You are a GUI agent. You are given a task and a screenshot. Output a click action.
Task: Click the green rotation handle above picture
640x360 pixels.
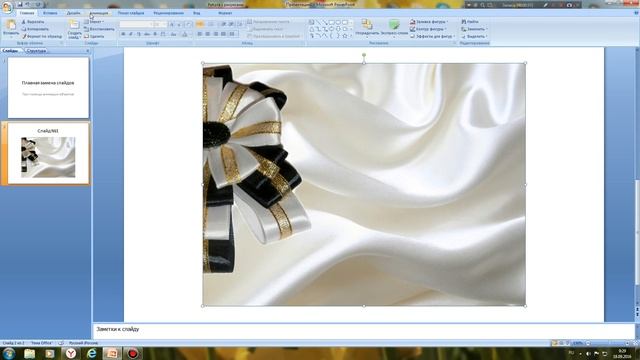coord(364,55)
